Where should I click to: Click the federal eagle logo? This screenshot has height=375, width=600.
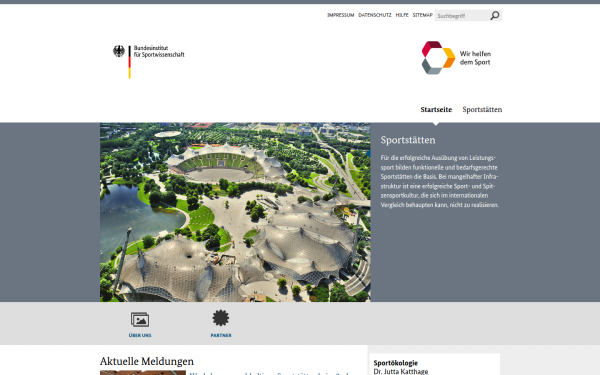(119, 51)
